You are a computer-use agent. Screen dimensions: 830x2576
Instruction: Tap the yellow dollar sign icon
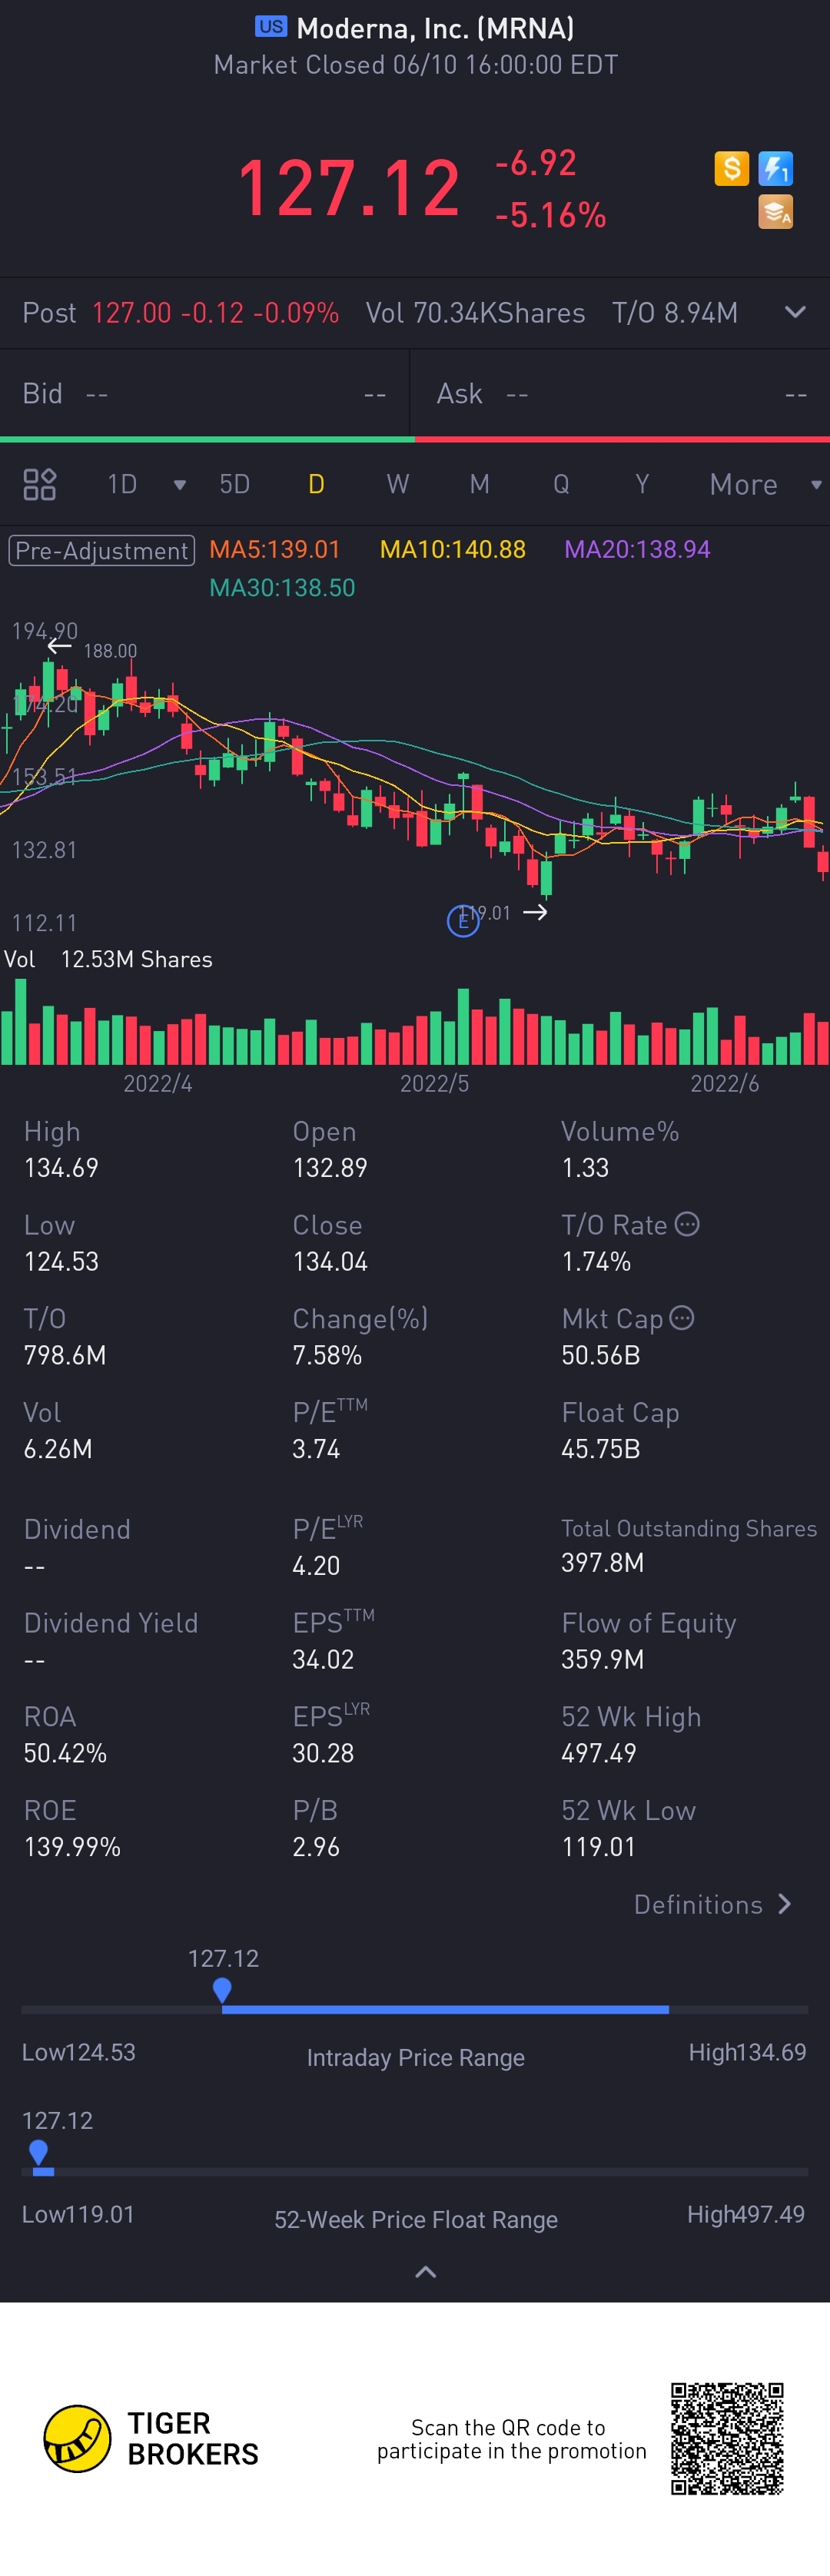coord(731,168)
